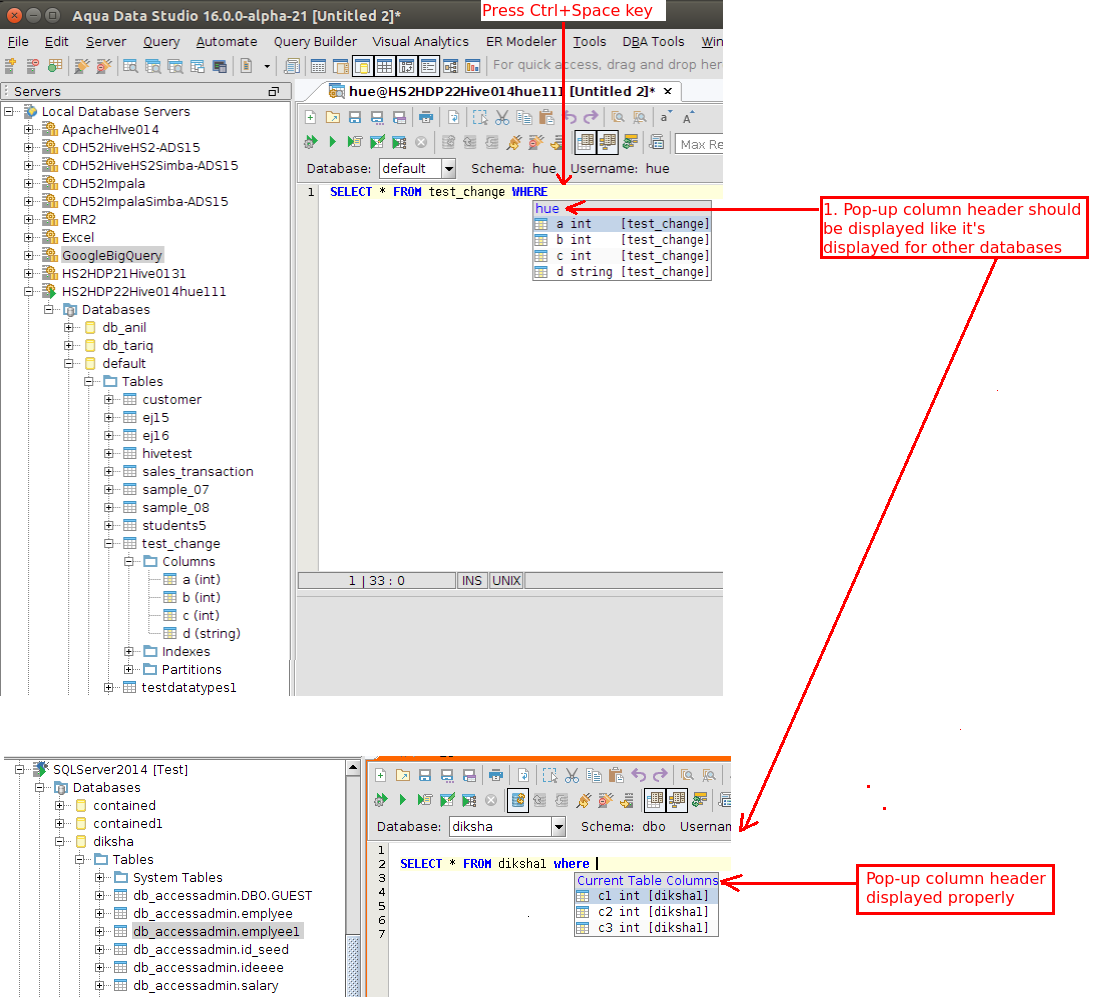Toggle fourth boxed layout button in main toolbar
Viewport: 1093px width, 997px height.
click(x=429, y=66)
